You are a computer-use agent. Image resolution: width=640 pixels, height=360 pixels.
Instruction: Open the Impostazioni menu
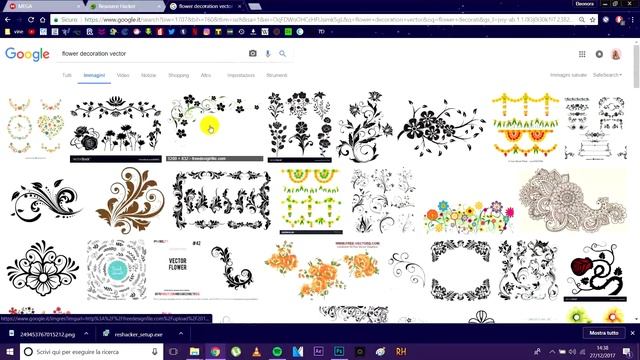241,75
